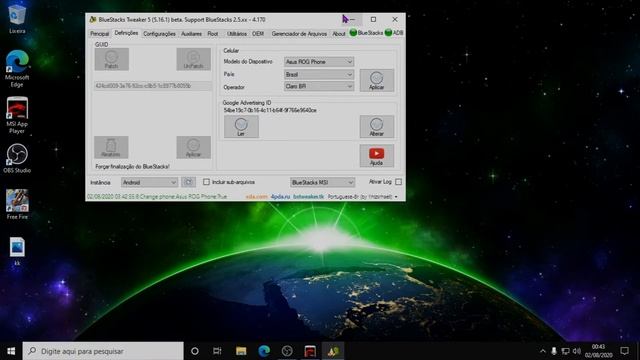This screenshot has width=640, height=360.
Task: Click the taskbar clock and date
Action: coord(598,351)
